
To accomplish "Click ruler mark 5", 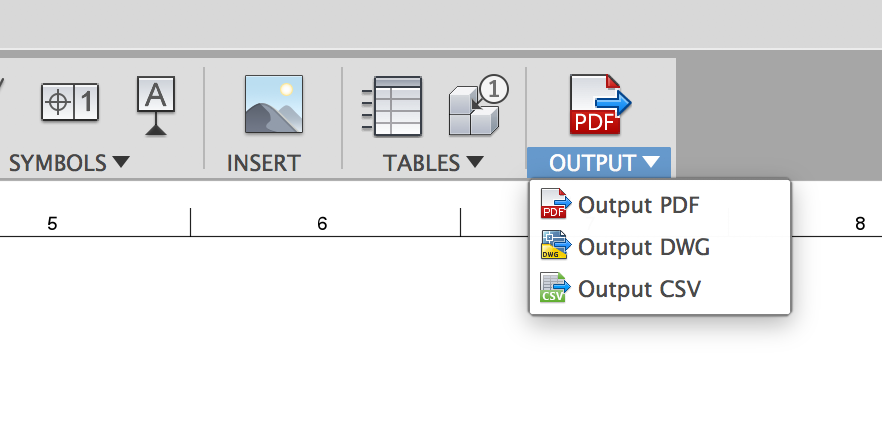I will [x=52, y=224].
